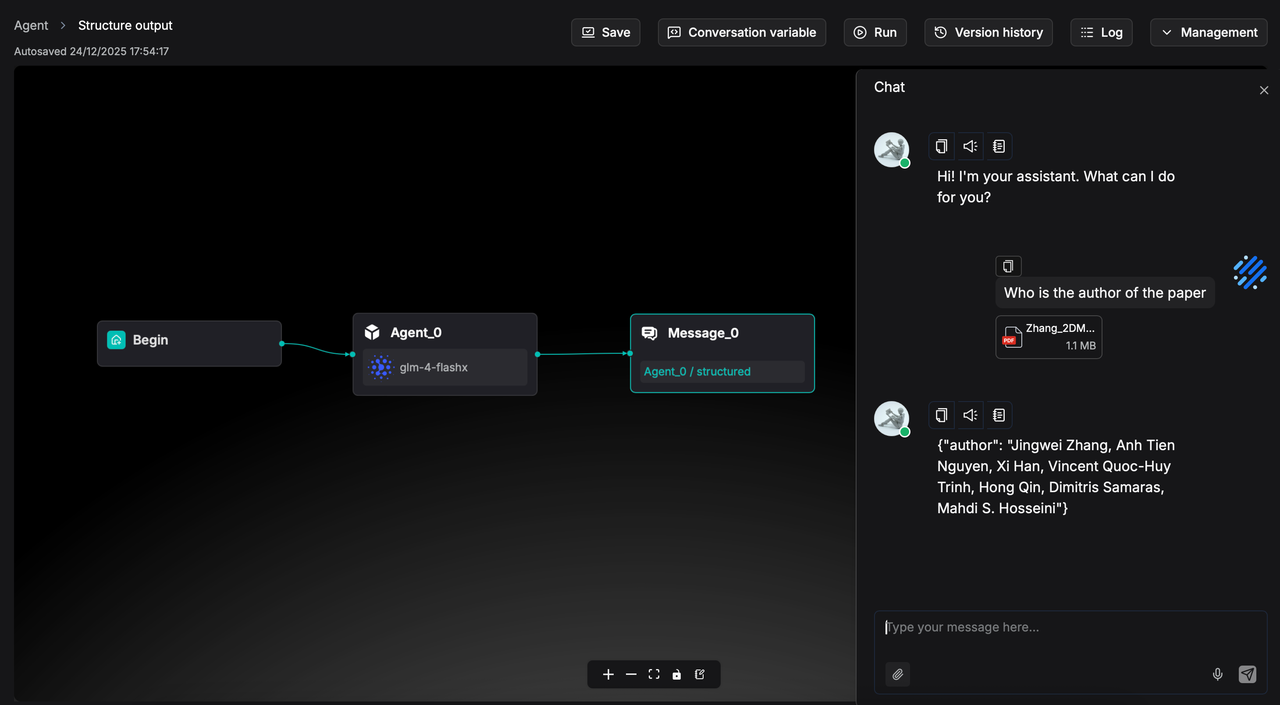Click the attach file paperclip icon

click(x=898, y=674)
